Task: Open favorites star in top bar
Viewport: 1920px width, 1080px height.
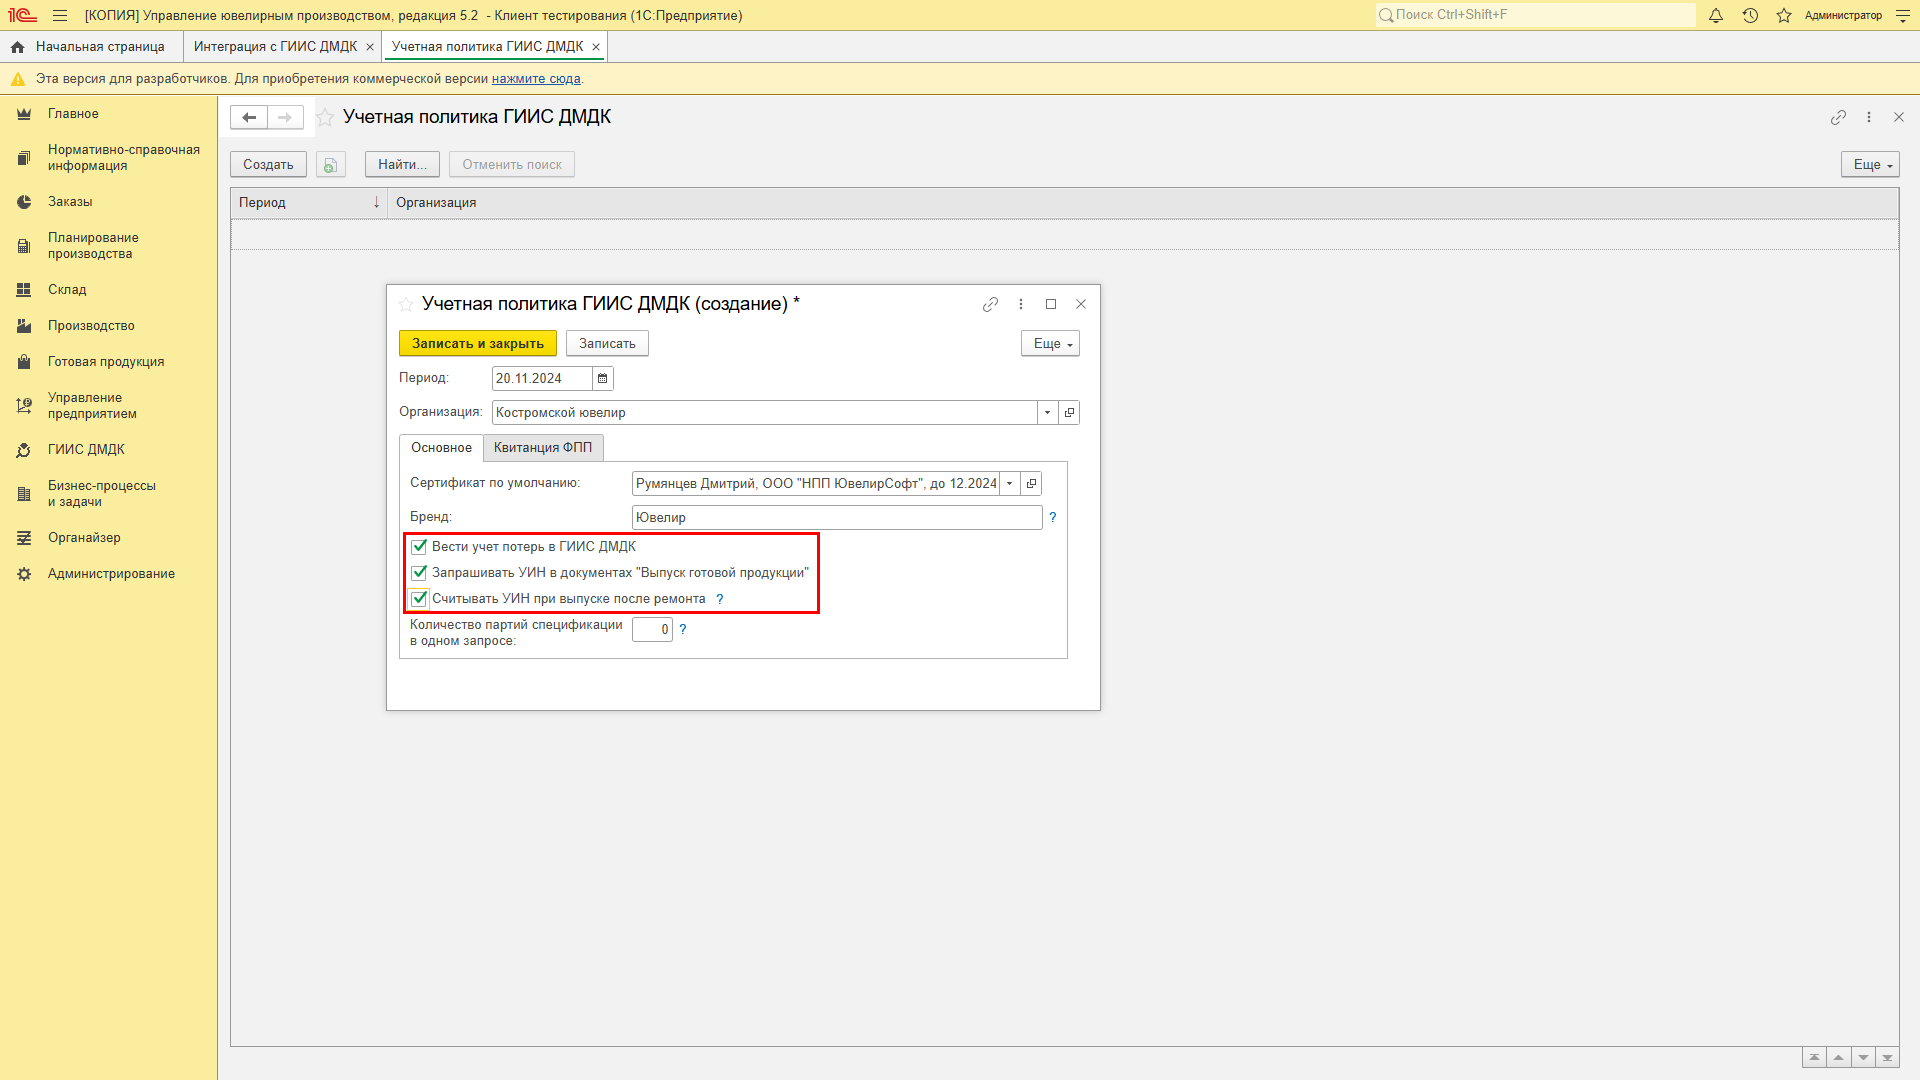Action: pyautogui.click(x=1784, y=15)
